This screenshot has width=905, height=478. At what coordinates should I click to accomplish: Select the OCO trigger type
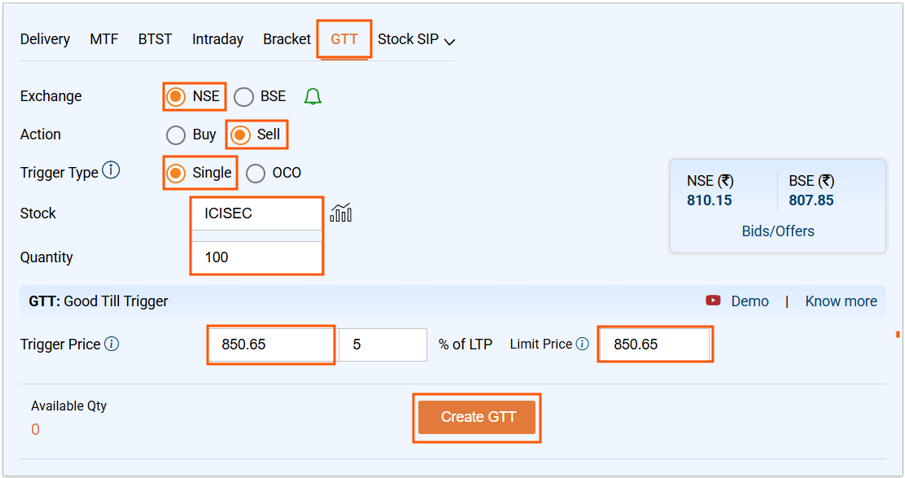256,173
